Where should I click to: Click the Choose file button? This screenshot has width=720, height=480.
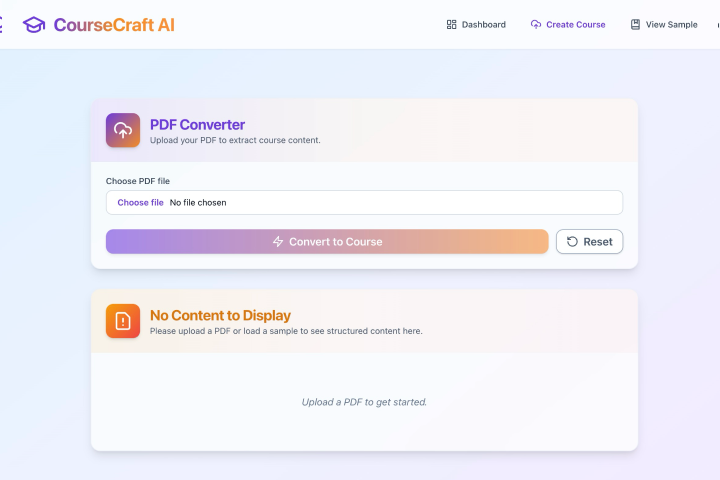pos(140,203)
